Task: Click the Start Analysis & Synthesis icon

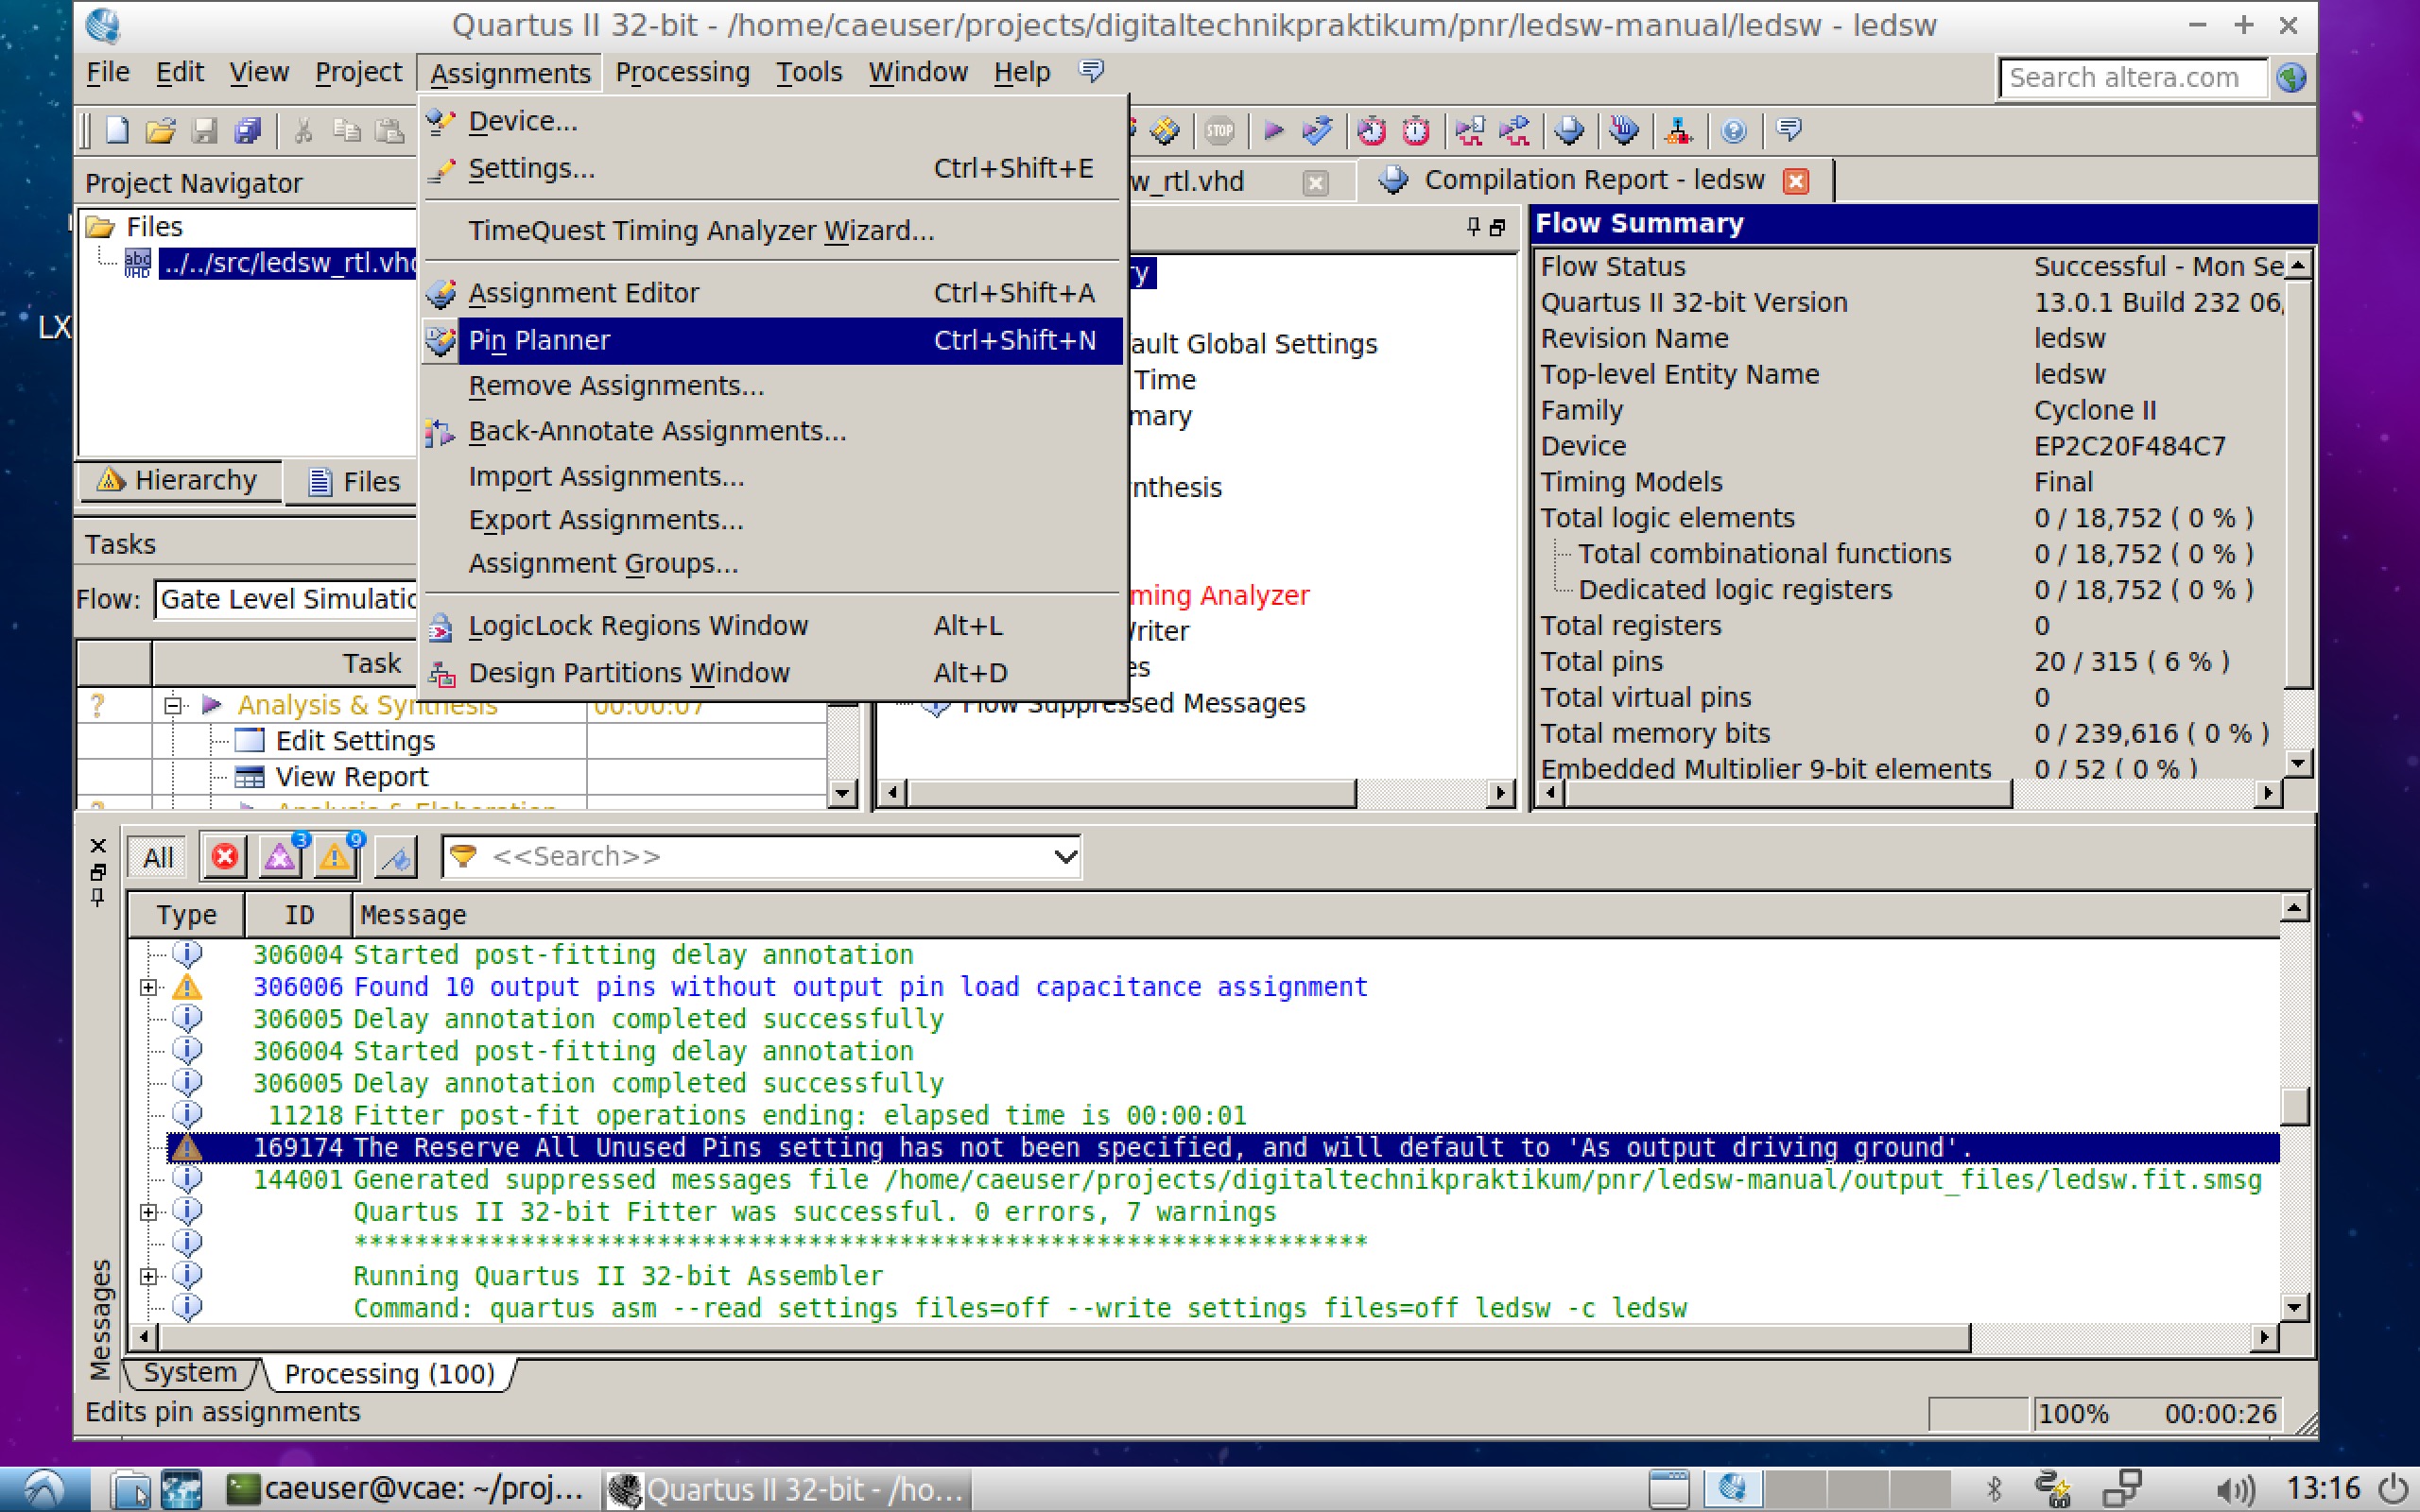Action: pyautogui.click(x=1318, y=131)
